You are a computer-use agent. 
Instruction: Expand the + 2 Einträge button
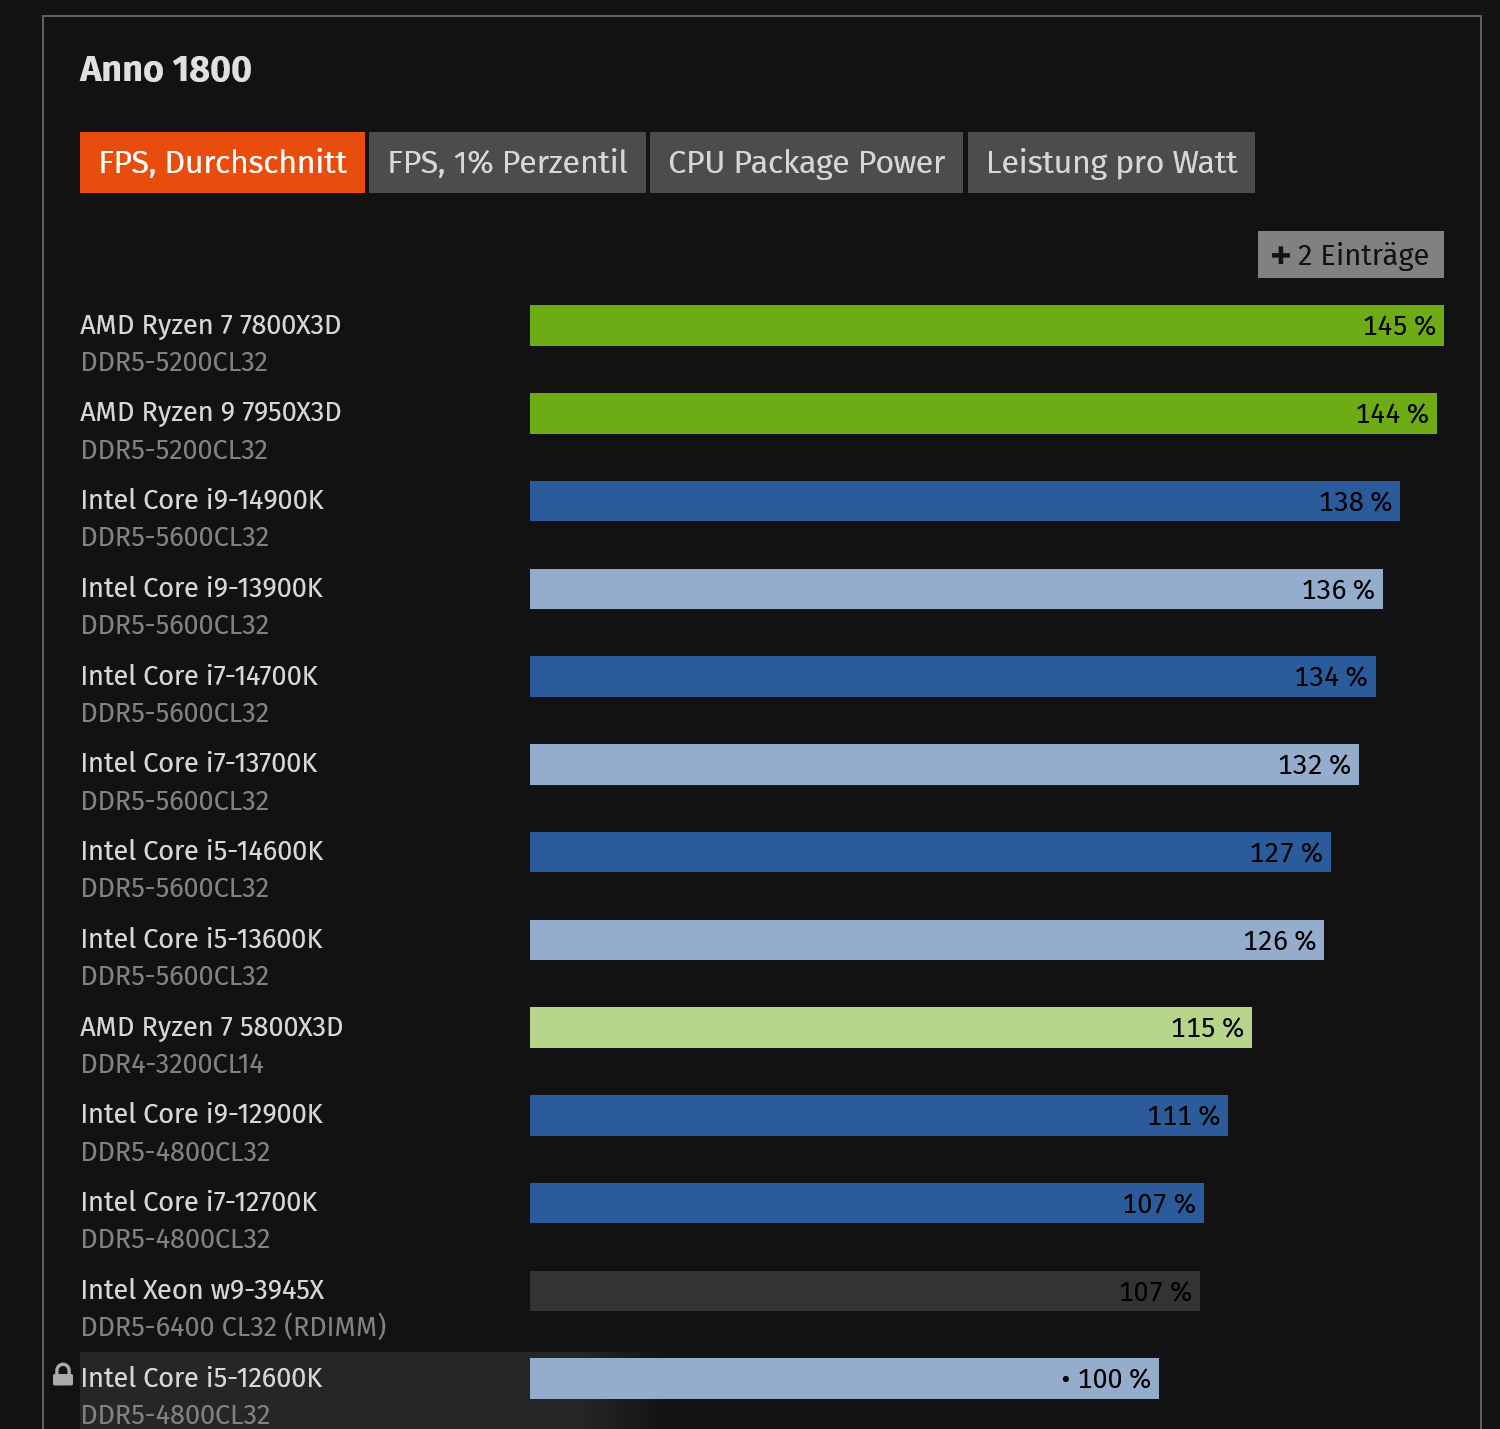coord(1350,255)
